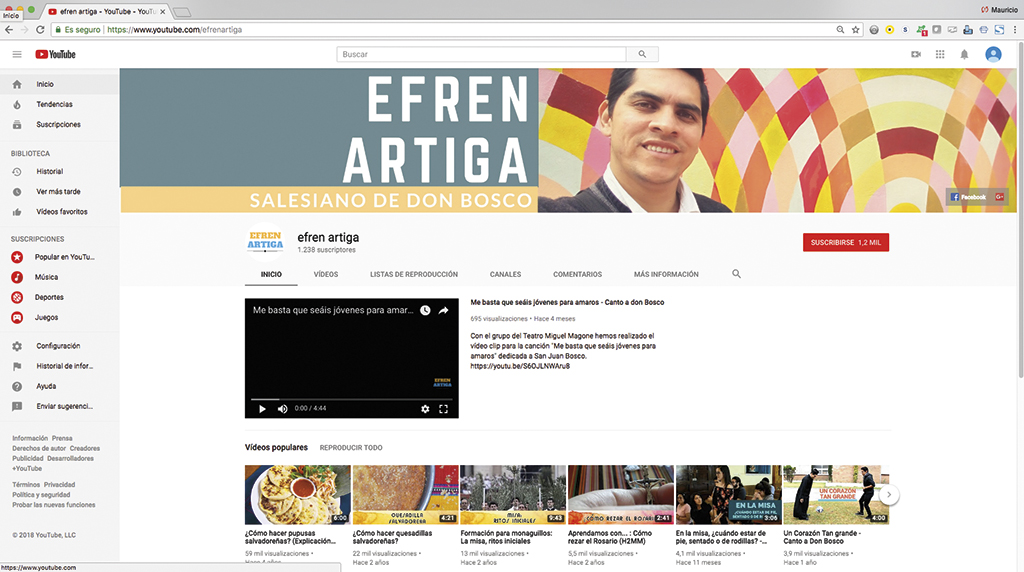Open a new browser tab
This screenshot has height=572, width=1024.
click(x=182, y=12)
